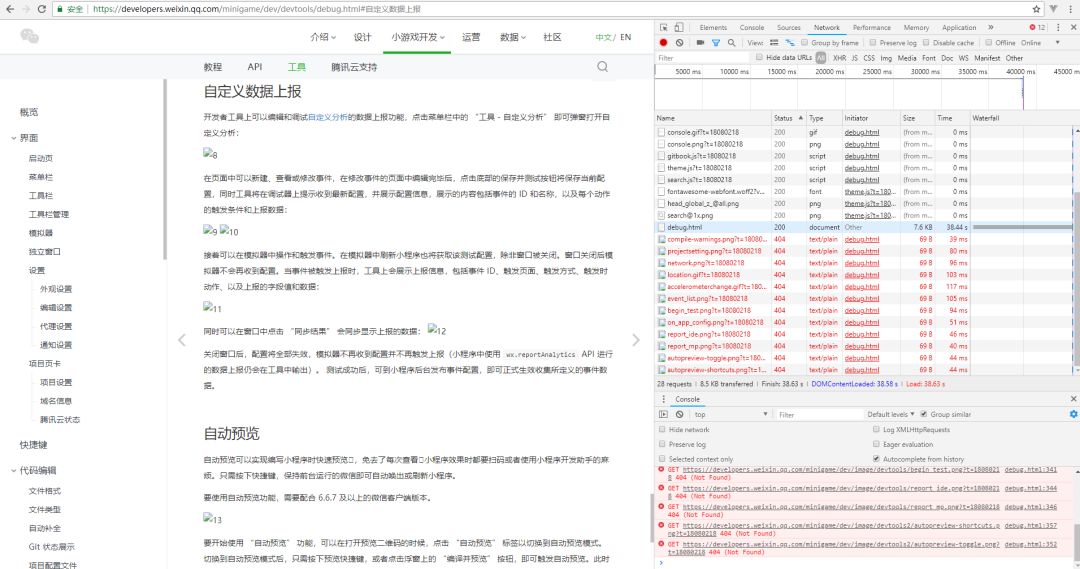Click the capture screenshots camera icon

pos(700,43)
